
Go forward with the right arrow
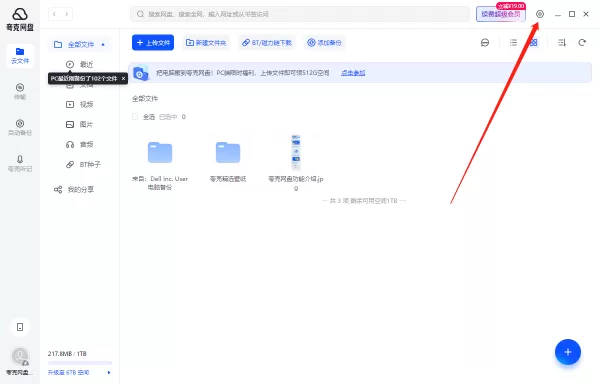click(x=67, y=14)
